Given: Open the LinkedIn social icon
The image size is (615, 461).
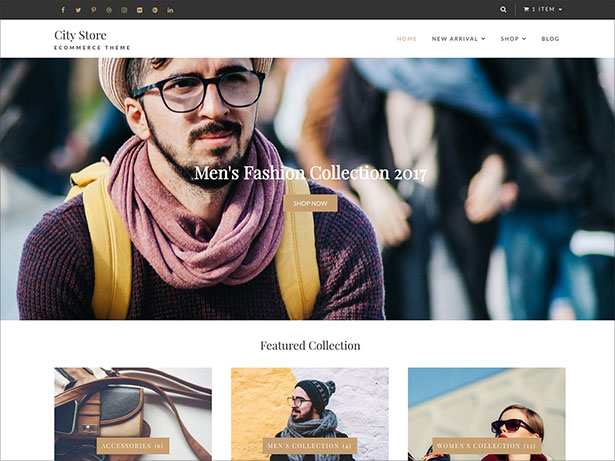Looking at the screenshot, I should pyautogui.click(x=170, y=9).
